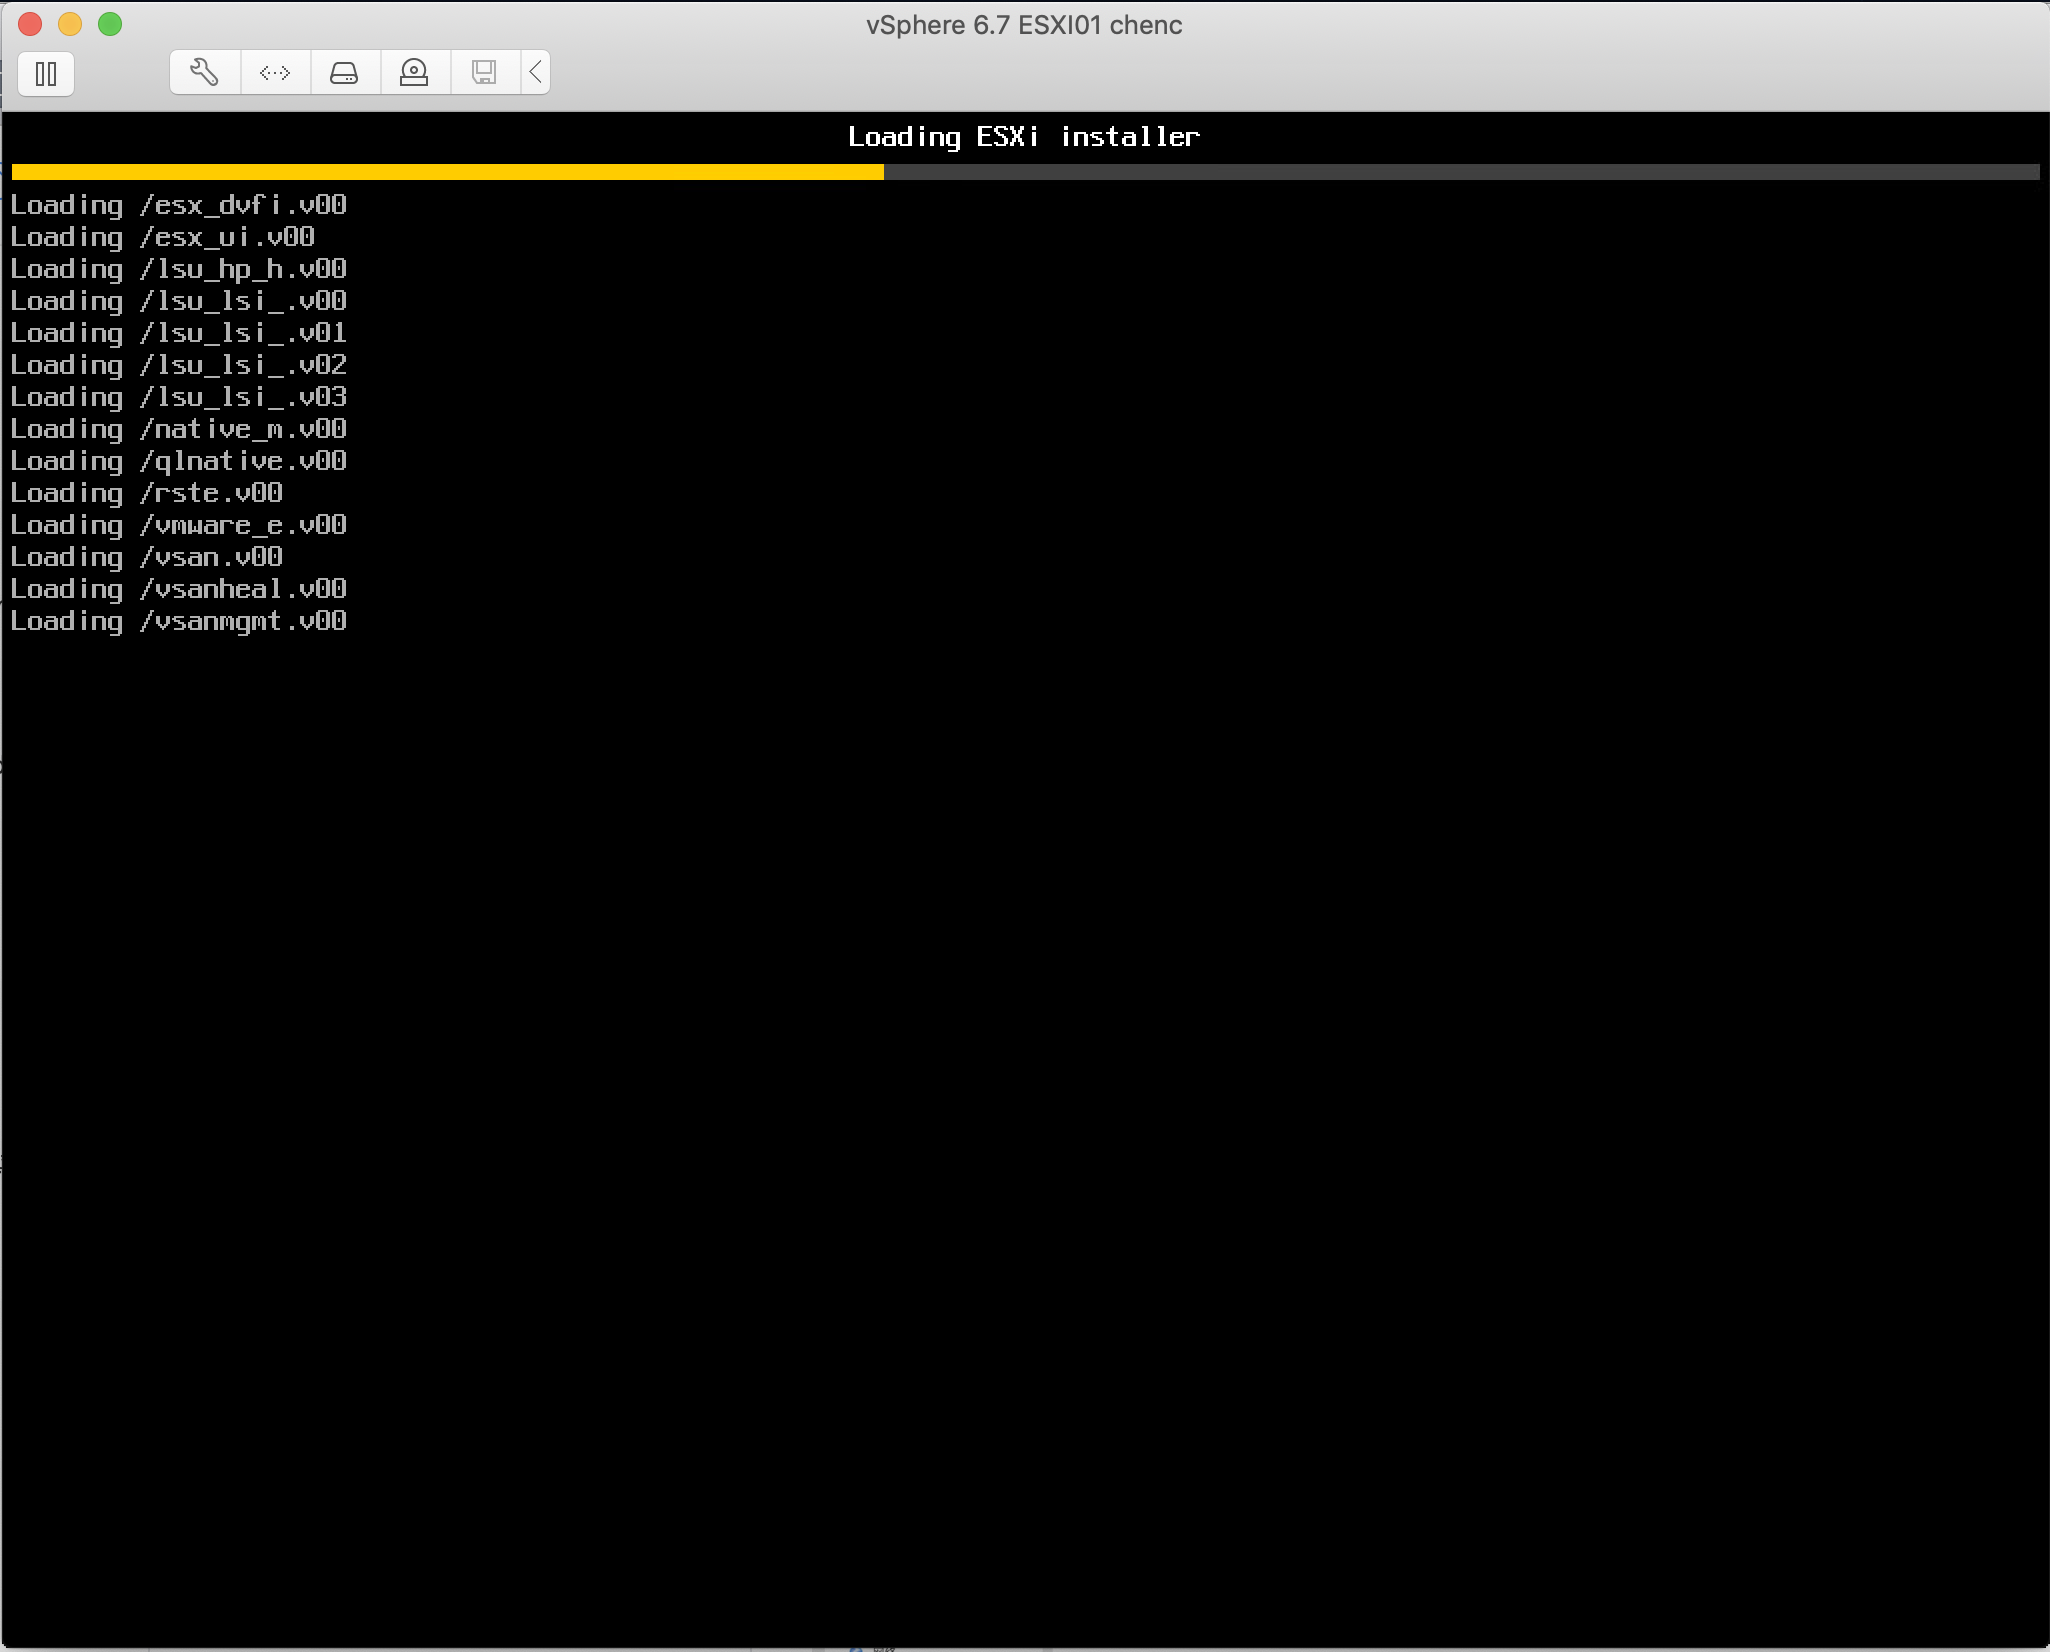Close the VM window with red button
Screen dimensions: 2050x1652
pos(30,24)
